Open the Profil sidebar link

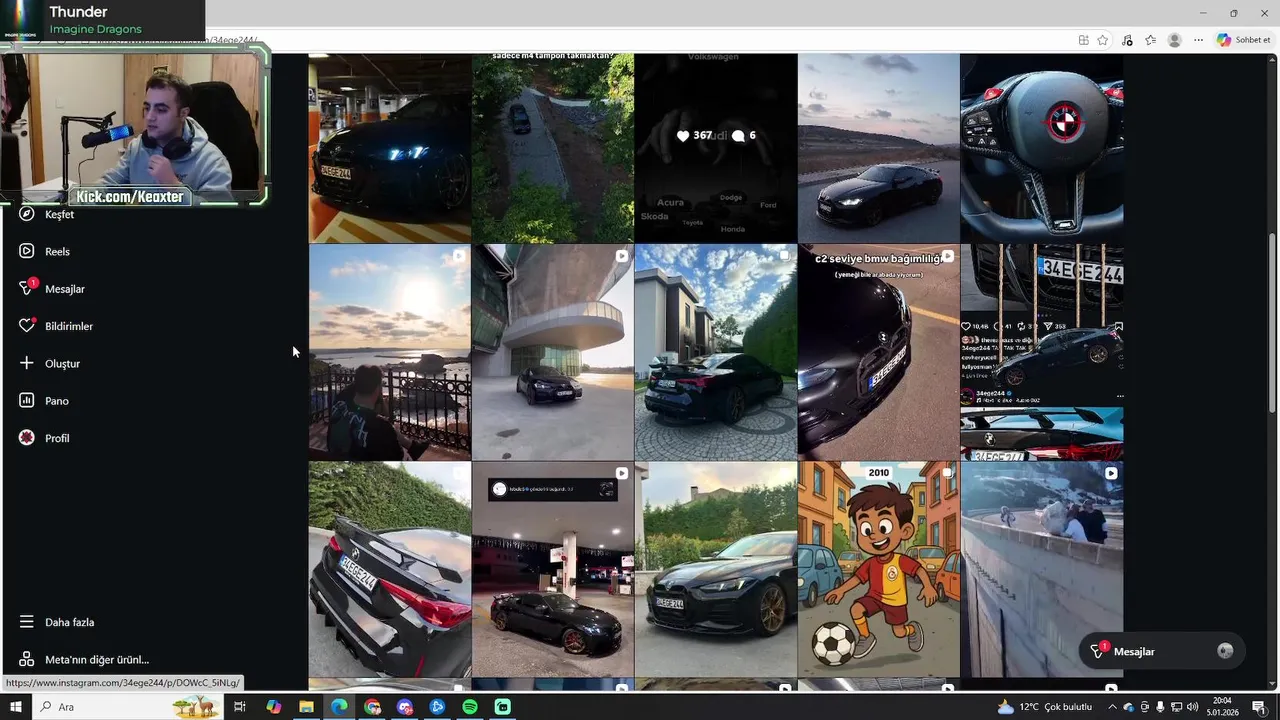tap(57, 438)
